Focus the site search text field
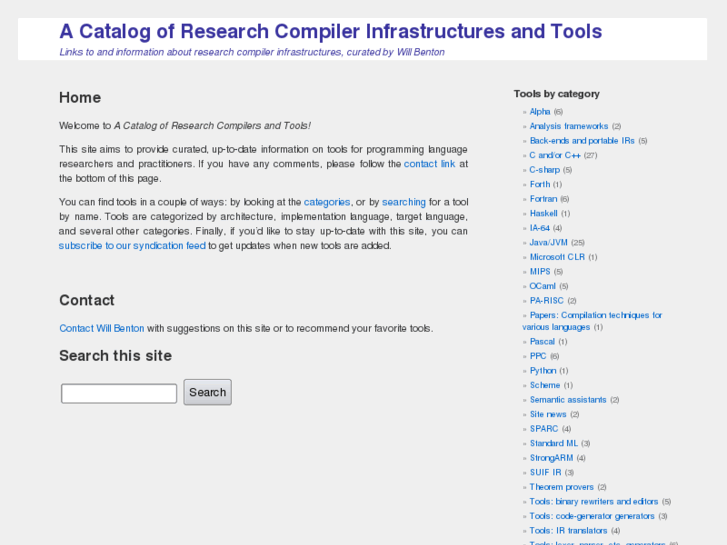Image resolution: width=727 pixels, height=545 pixels. (x=119, y=393)
